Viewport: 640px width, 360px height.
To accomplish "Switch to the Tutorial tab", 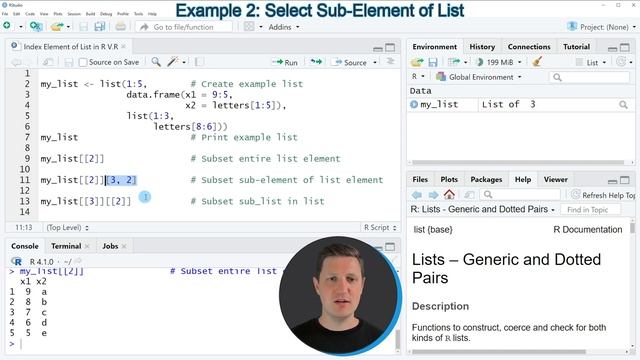I will 576,47.
